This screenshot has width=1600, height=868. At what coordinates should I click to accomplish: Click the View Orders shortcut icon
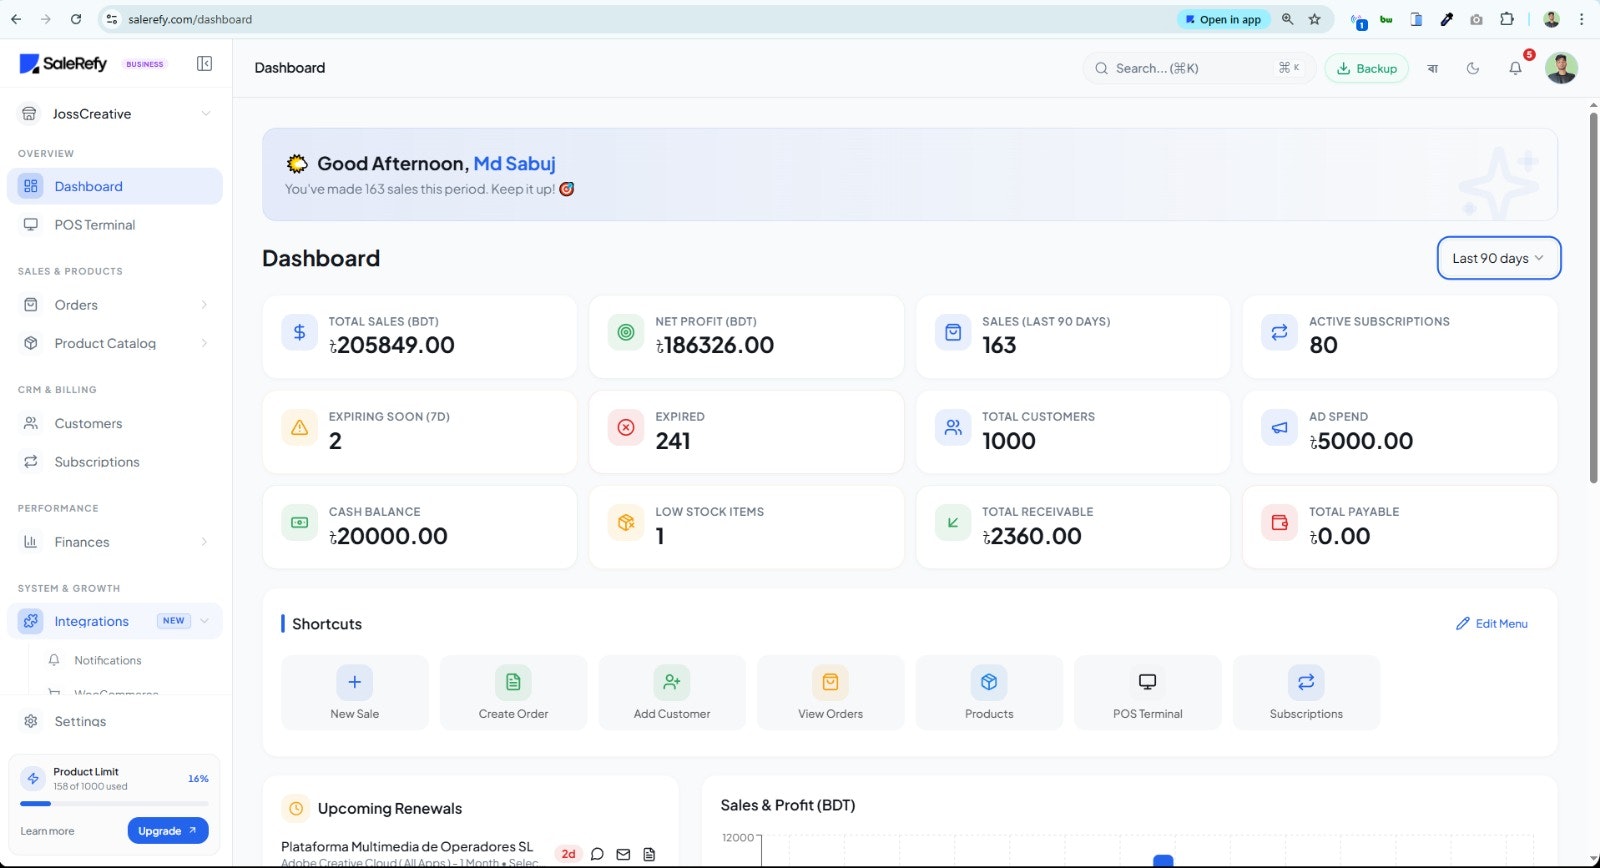coord(830,682)
